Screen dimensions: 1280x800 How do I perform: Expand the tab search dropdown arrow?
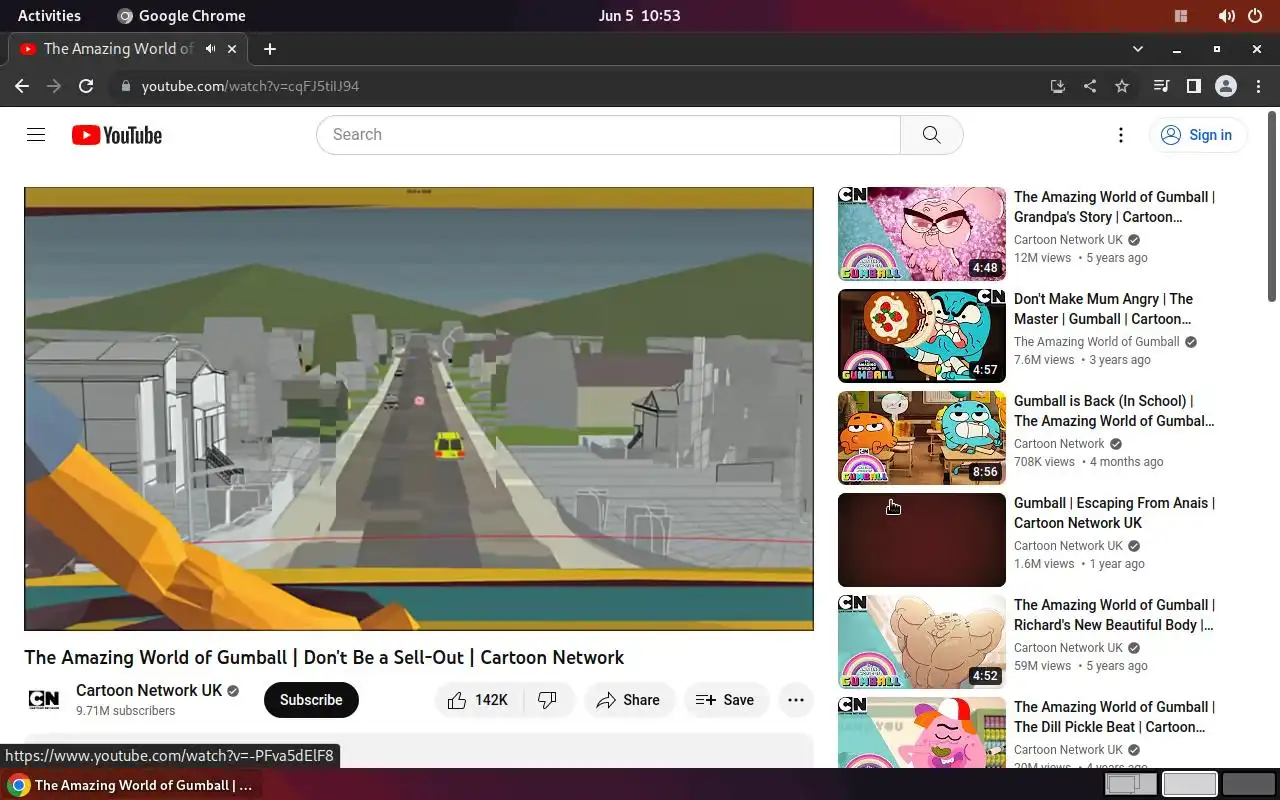[x=1137, y=48]
